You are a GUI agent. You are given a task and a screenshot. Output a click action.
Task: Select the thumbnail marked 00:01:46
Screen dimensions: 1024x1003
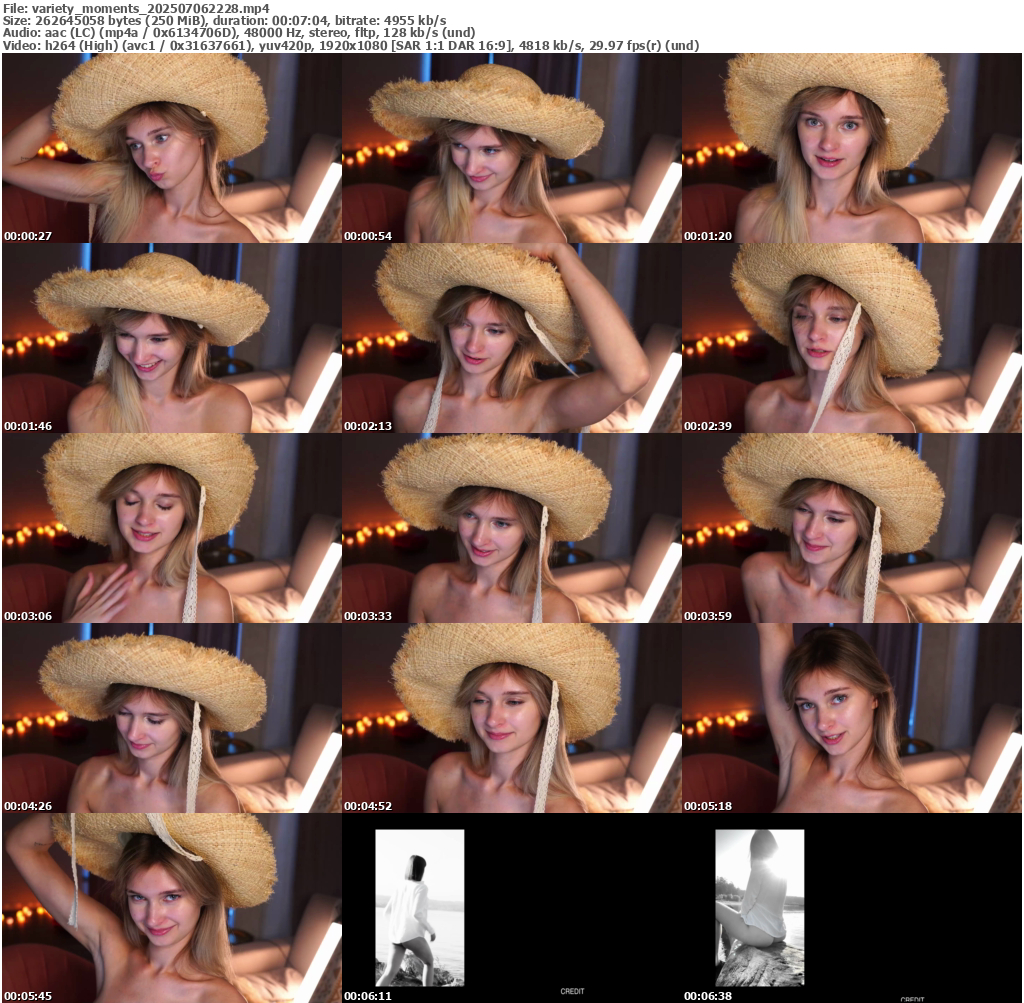pos(171,338)
